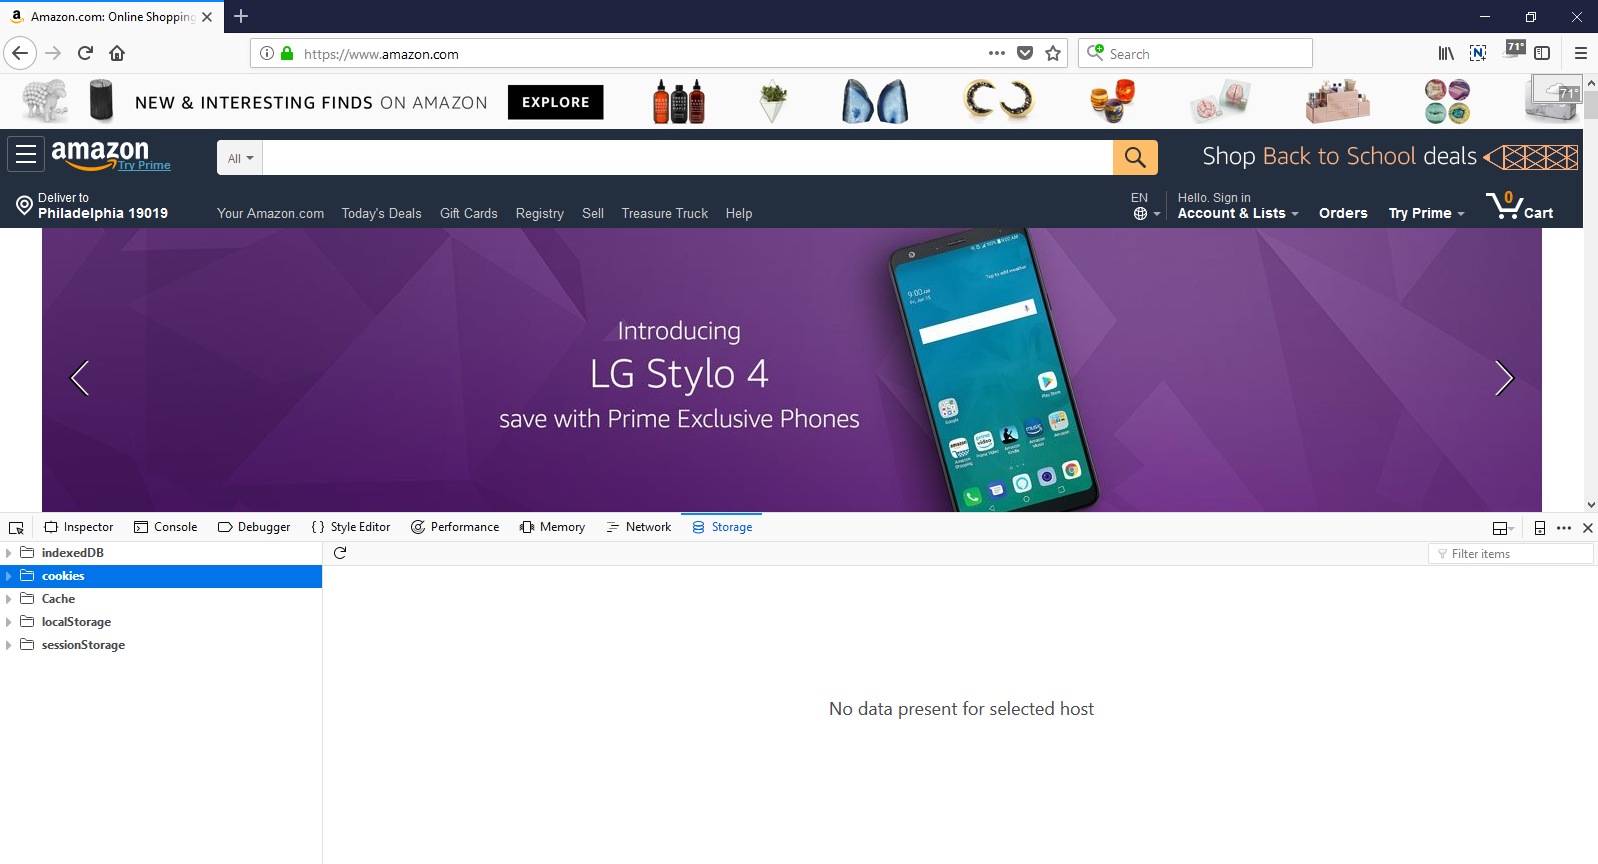Open the Network tab

tap(638, 527)
